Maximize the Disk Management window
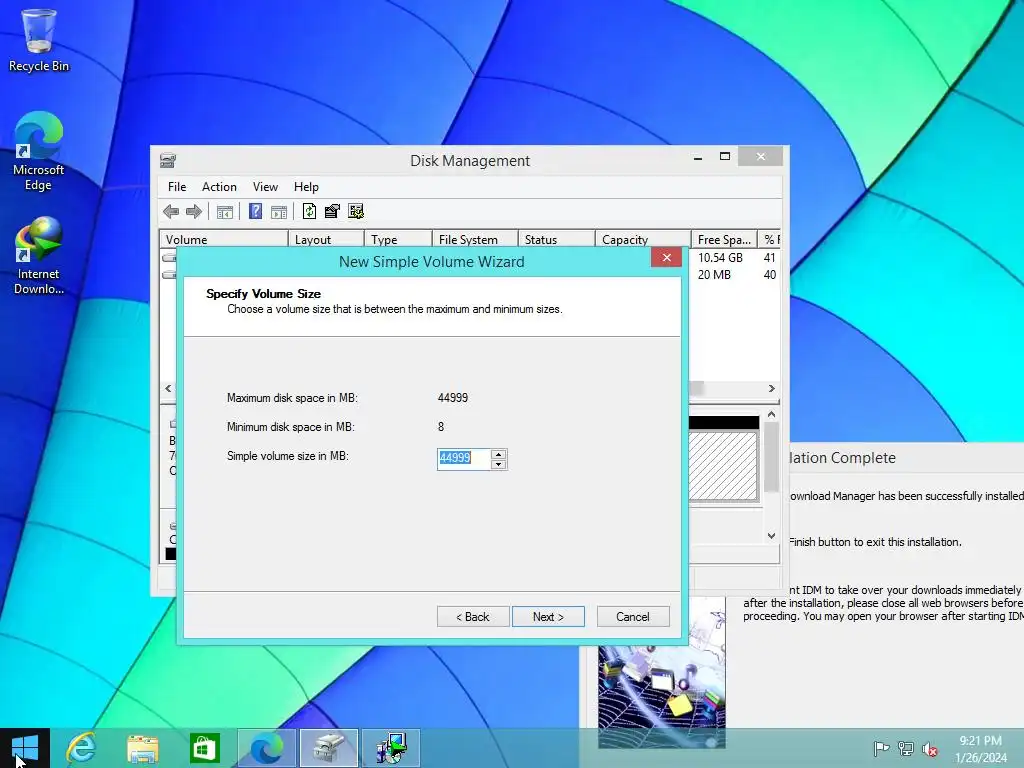The height and width of the screenshot is (768, 1024). (x=725, y=156)
